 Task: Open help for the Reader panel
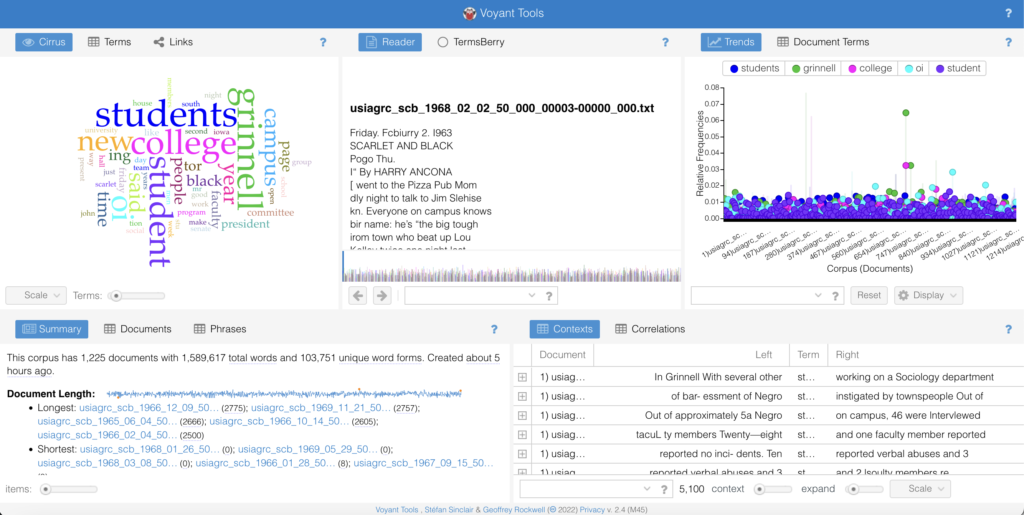pos(665,42)
